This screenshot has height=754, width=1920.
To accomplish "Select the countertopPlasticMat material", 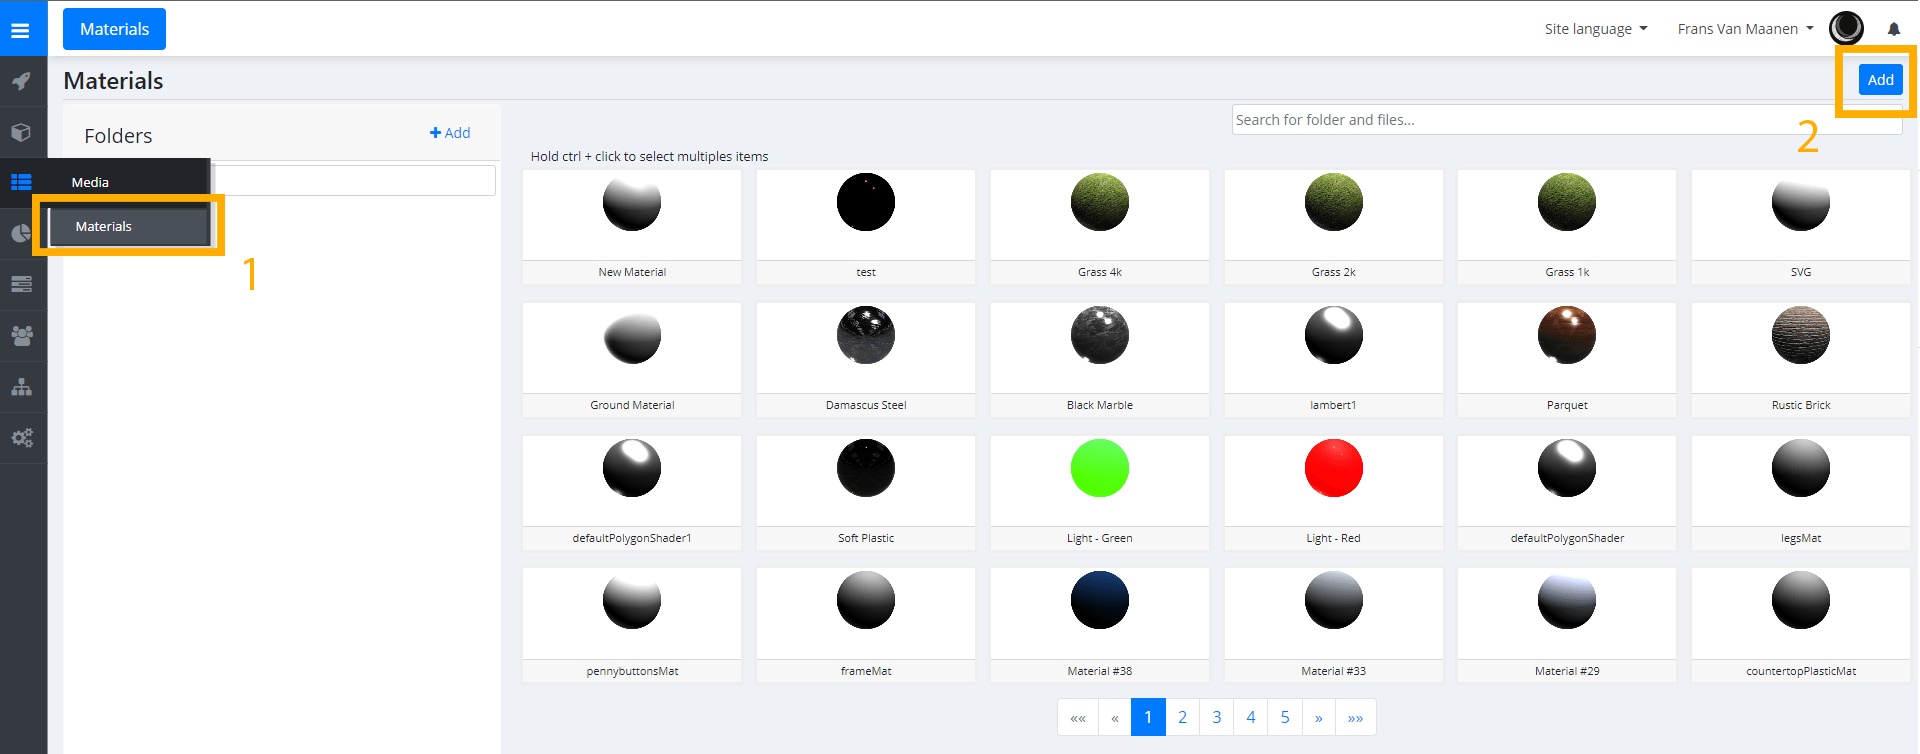I will pos(1801,626).
